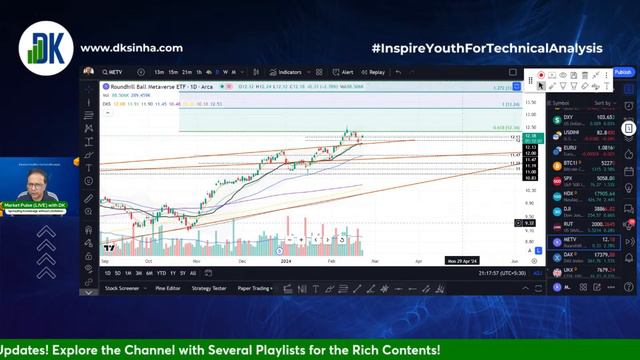640x360 pixels.
Task: Add a symbol to compare via plus icon
Action: pyautogui.click(x=141, y=72)
